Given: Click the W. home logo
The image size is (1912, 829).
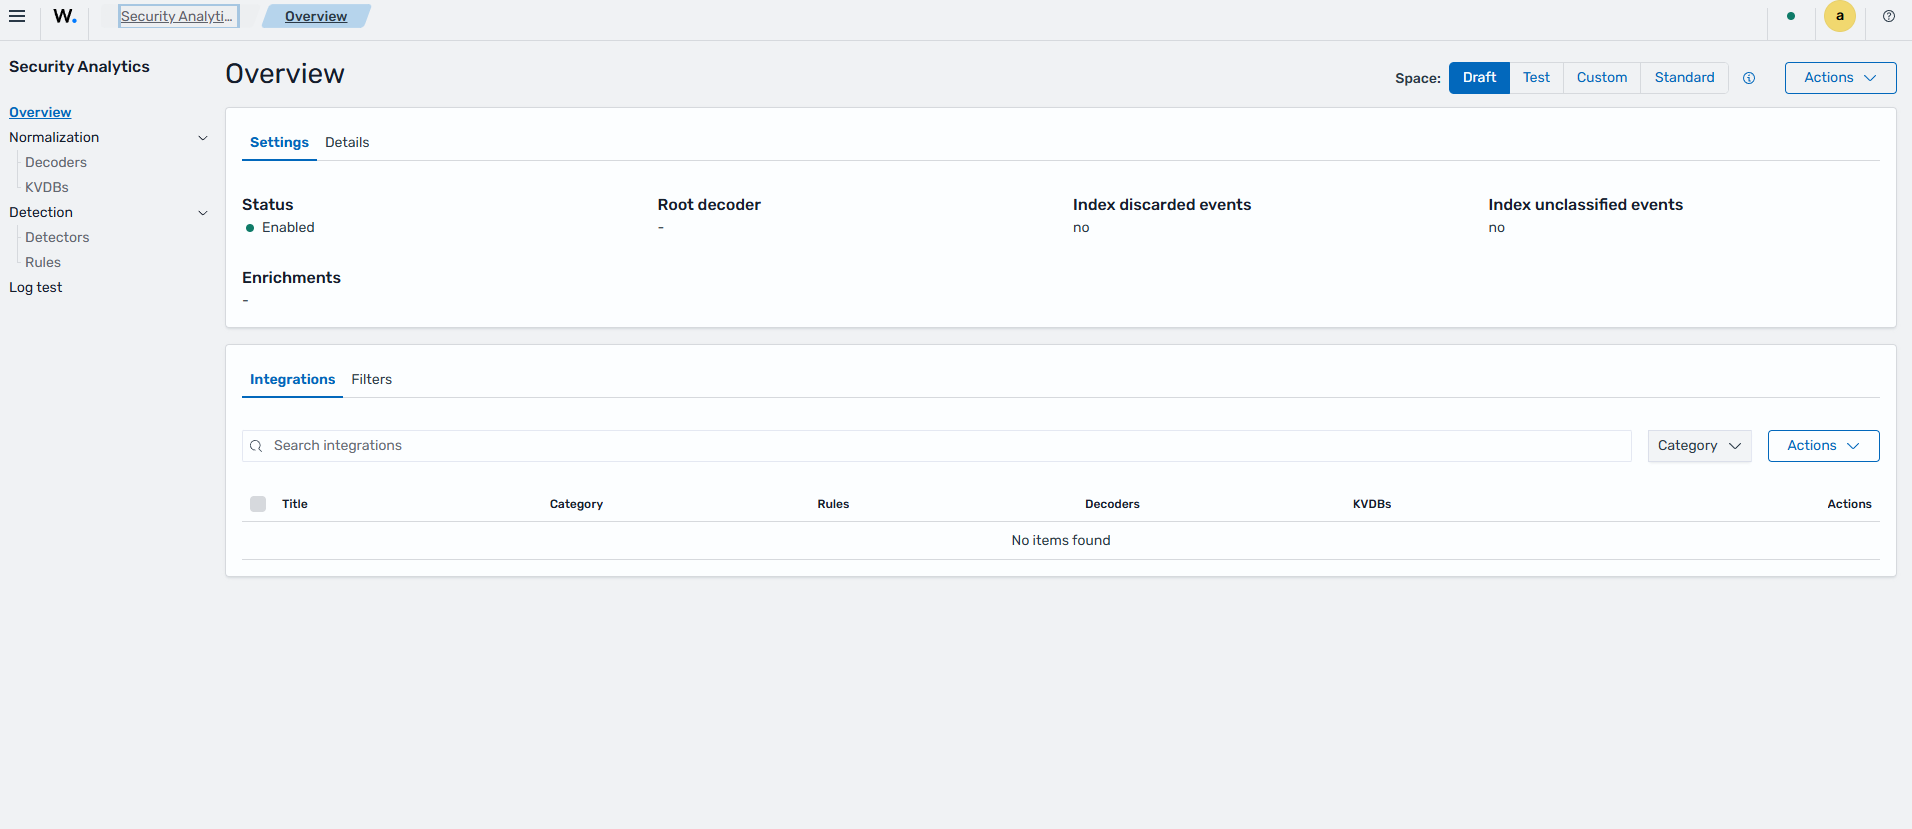Looking at the screenshot, I should pyautogui.click(x=65, y=16).
